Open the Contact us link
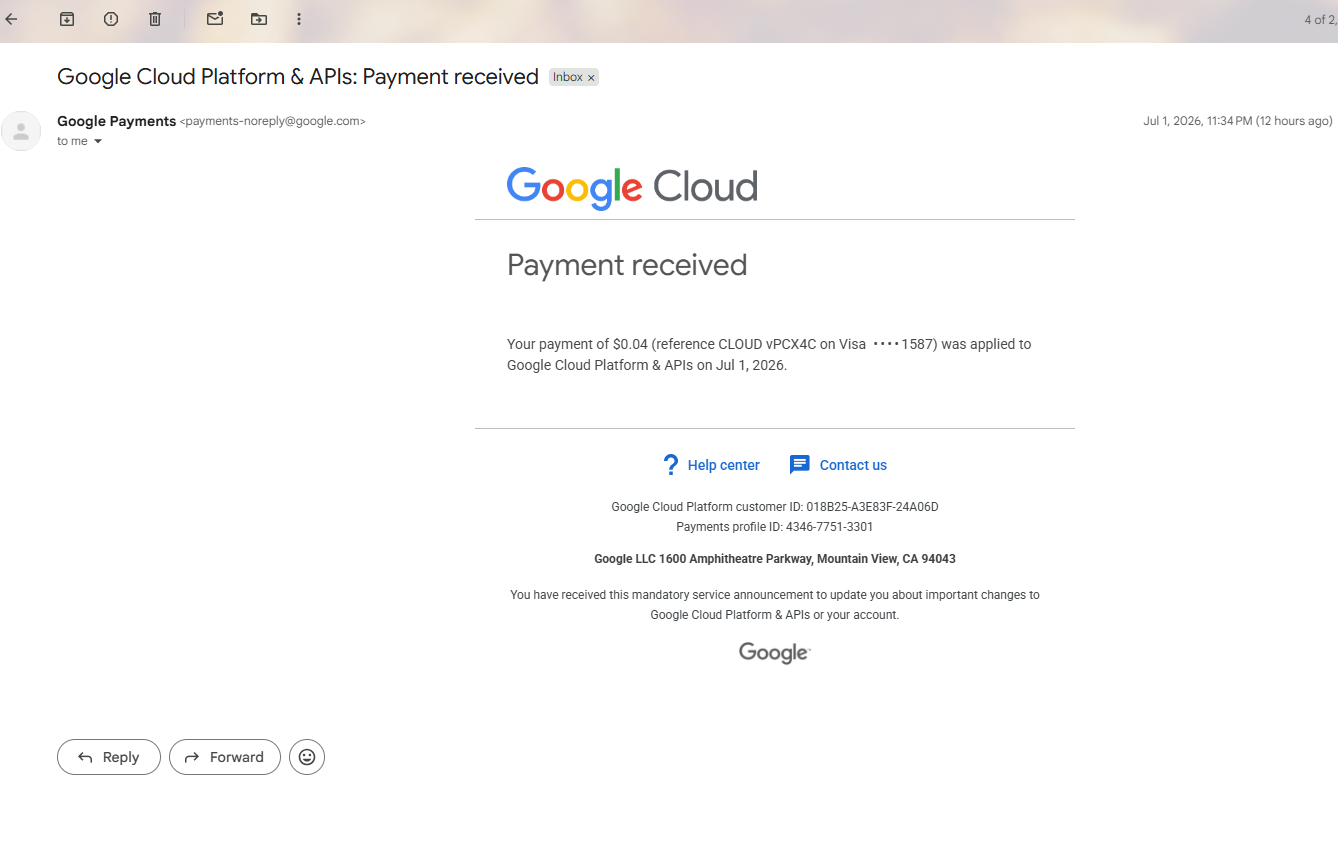This screenshot has width=1338, height=842. coord(853,465)
